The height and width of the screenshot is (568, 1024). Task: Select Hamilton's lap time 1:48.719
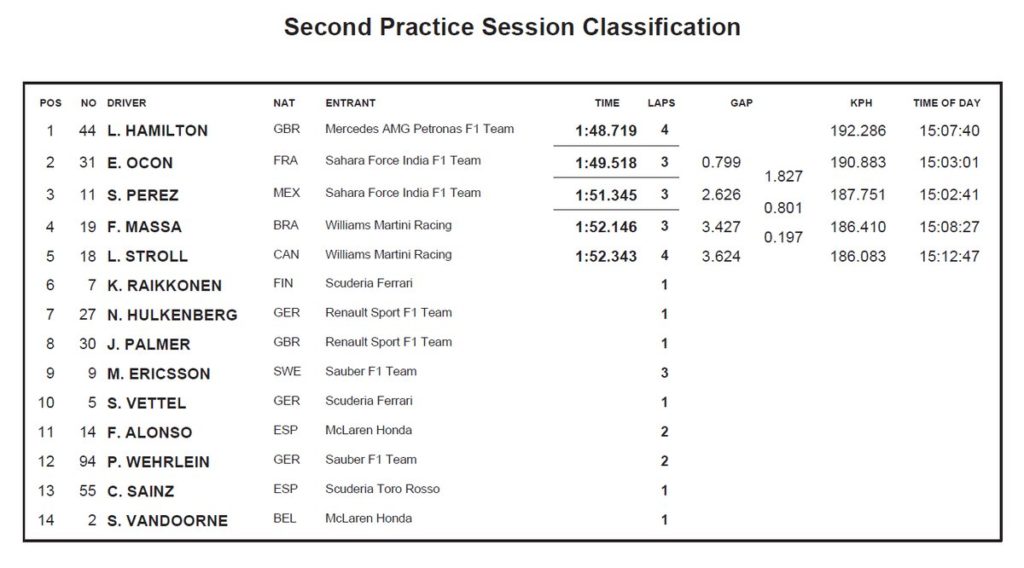tap(606, 131)
